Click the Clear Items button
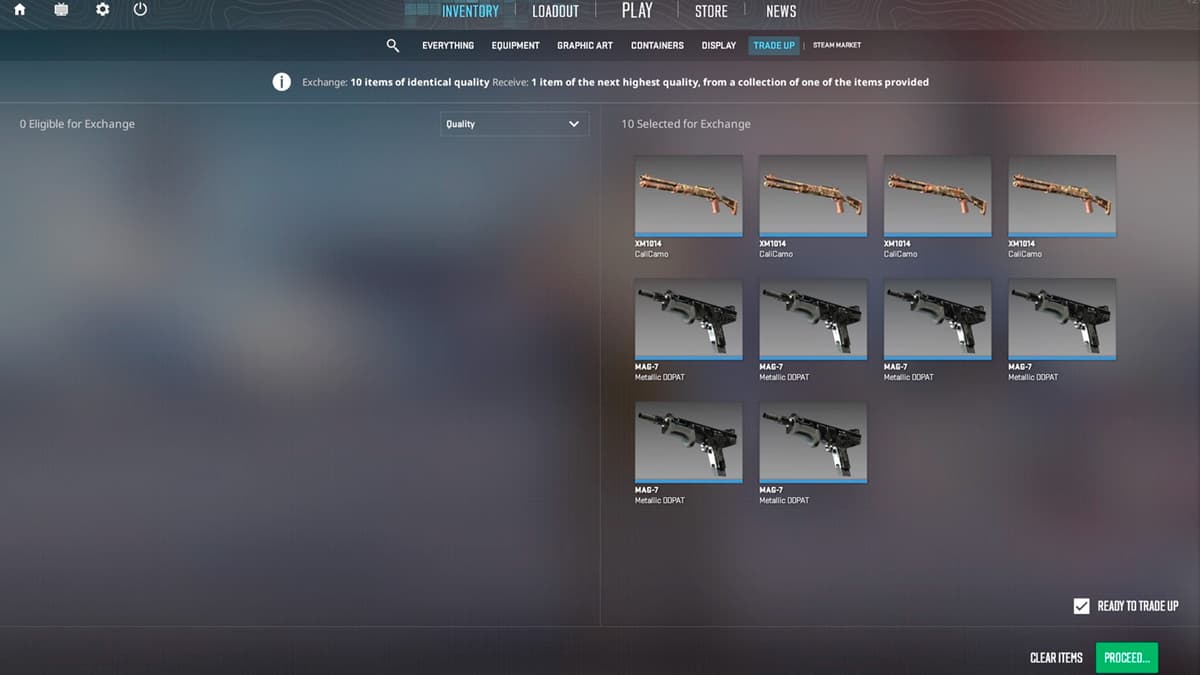1200x675 pixels. pyautogui.click(x=1056, y=658)
